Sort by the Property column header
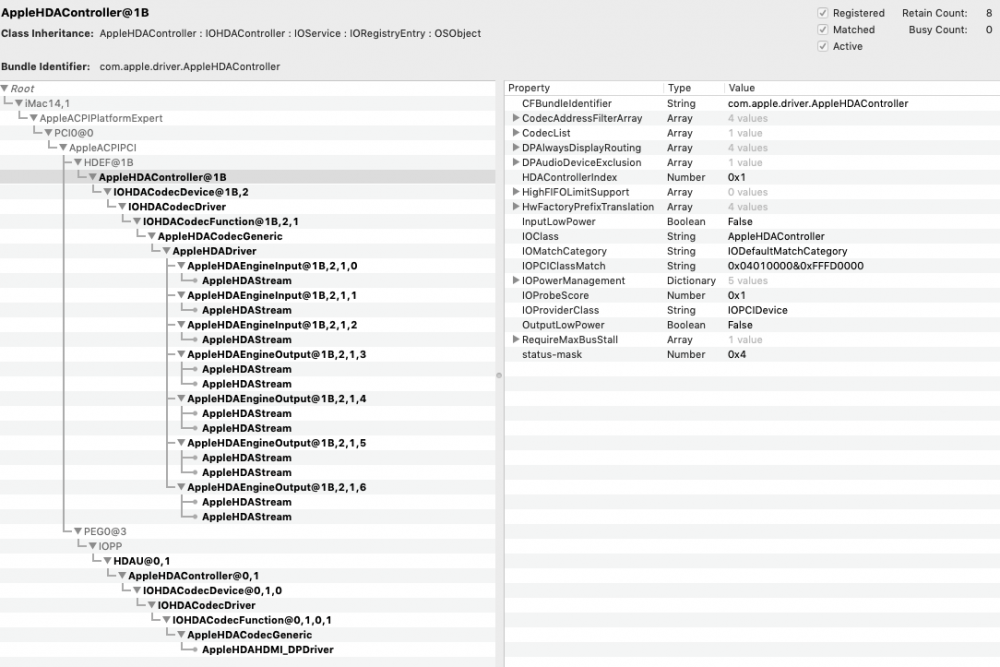The width and height of the screenshot is (1000, 667). [584, 88]
